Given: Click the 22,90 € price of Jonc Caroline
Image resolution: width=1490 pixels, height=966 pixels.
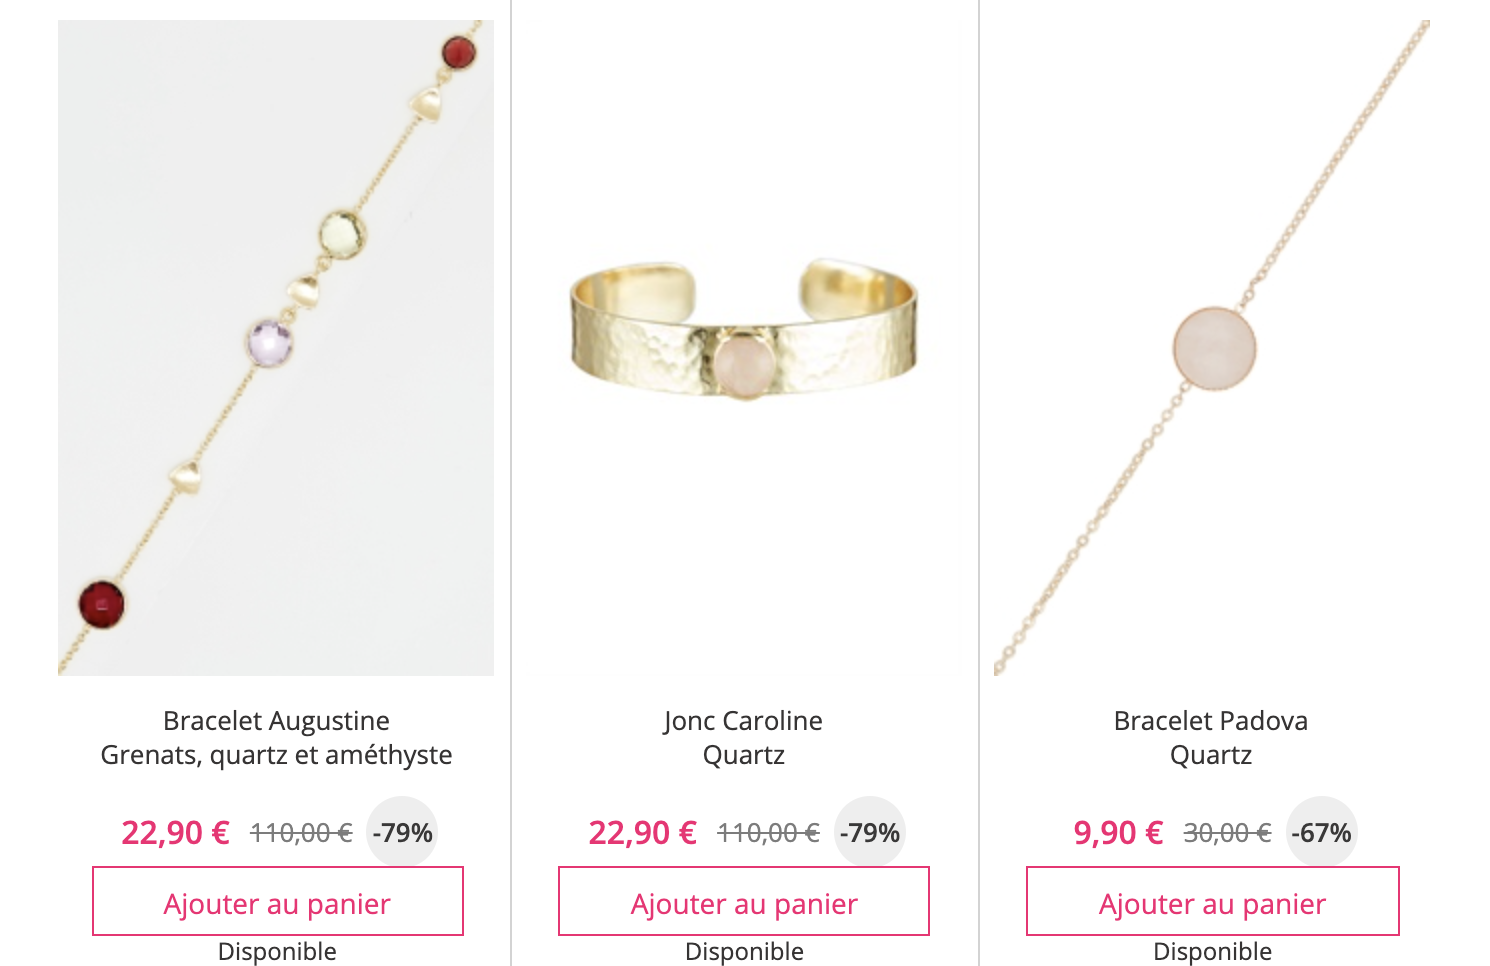Looking at the screenshot, I should (x=643, y=832).
